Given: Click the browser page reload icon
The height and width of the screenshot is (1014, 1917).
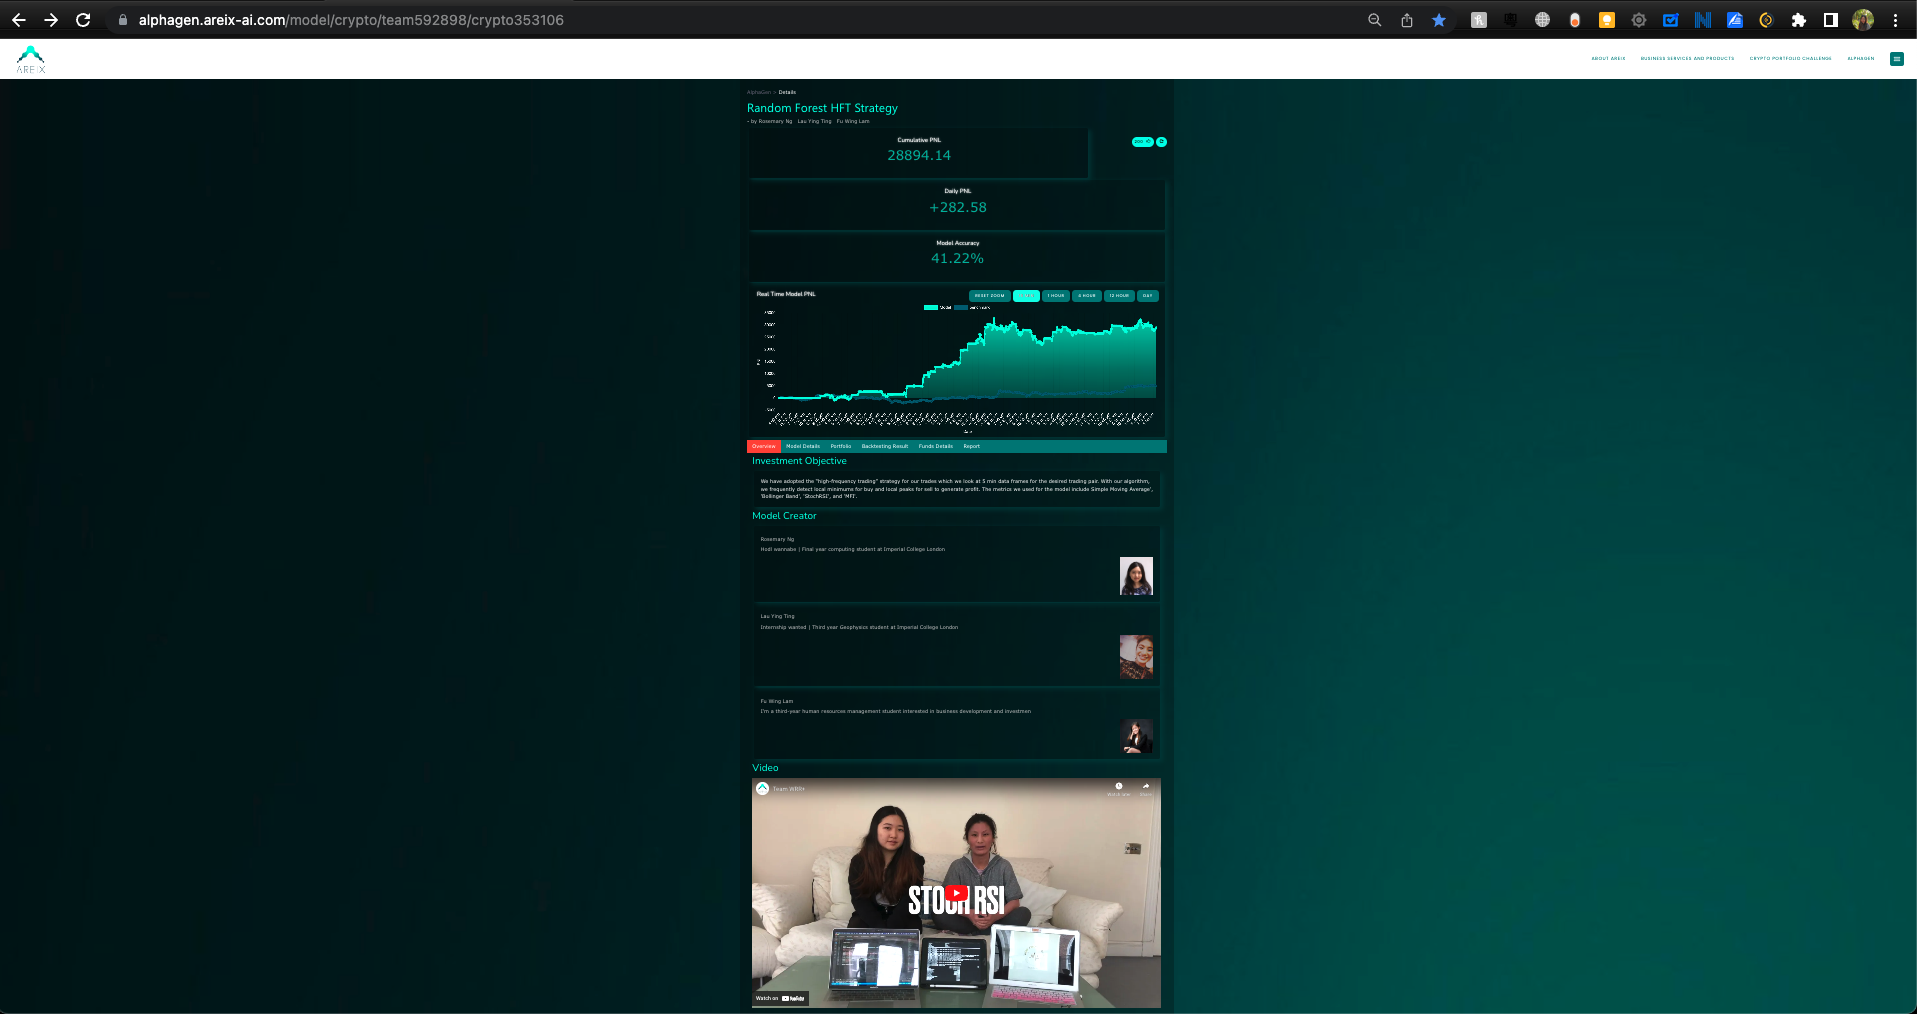Looking at the screenshot, I should tap(83, 19).
